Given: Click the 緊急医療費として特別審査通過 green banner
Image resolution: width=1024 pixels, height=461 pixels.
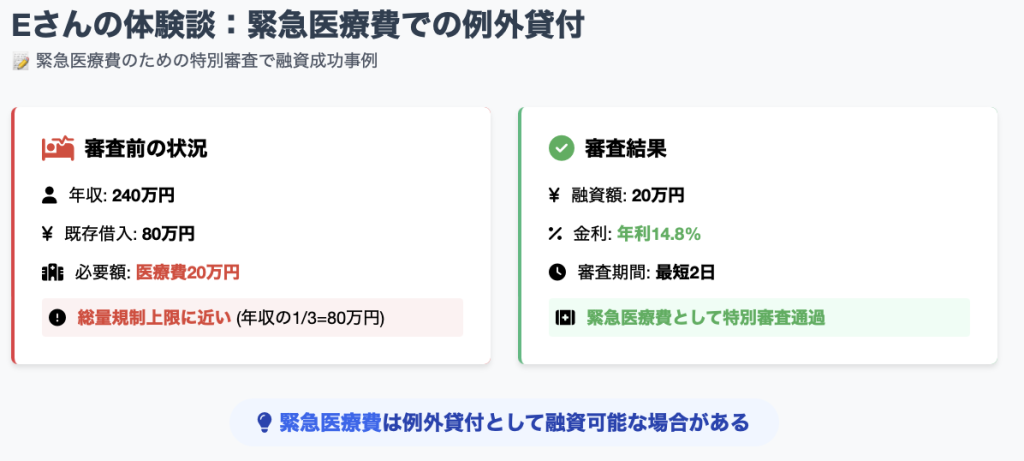Looking at the screenshot, I should (x=760, y=318).
